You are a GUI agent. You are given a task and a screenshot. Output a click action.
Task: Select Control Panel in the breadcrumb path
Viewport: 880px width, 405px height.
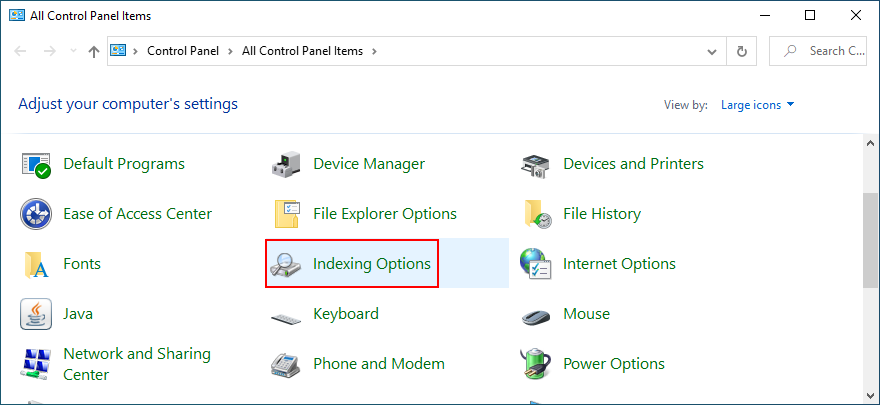(x=184, y=51)
